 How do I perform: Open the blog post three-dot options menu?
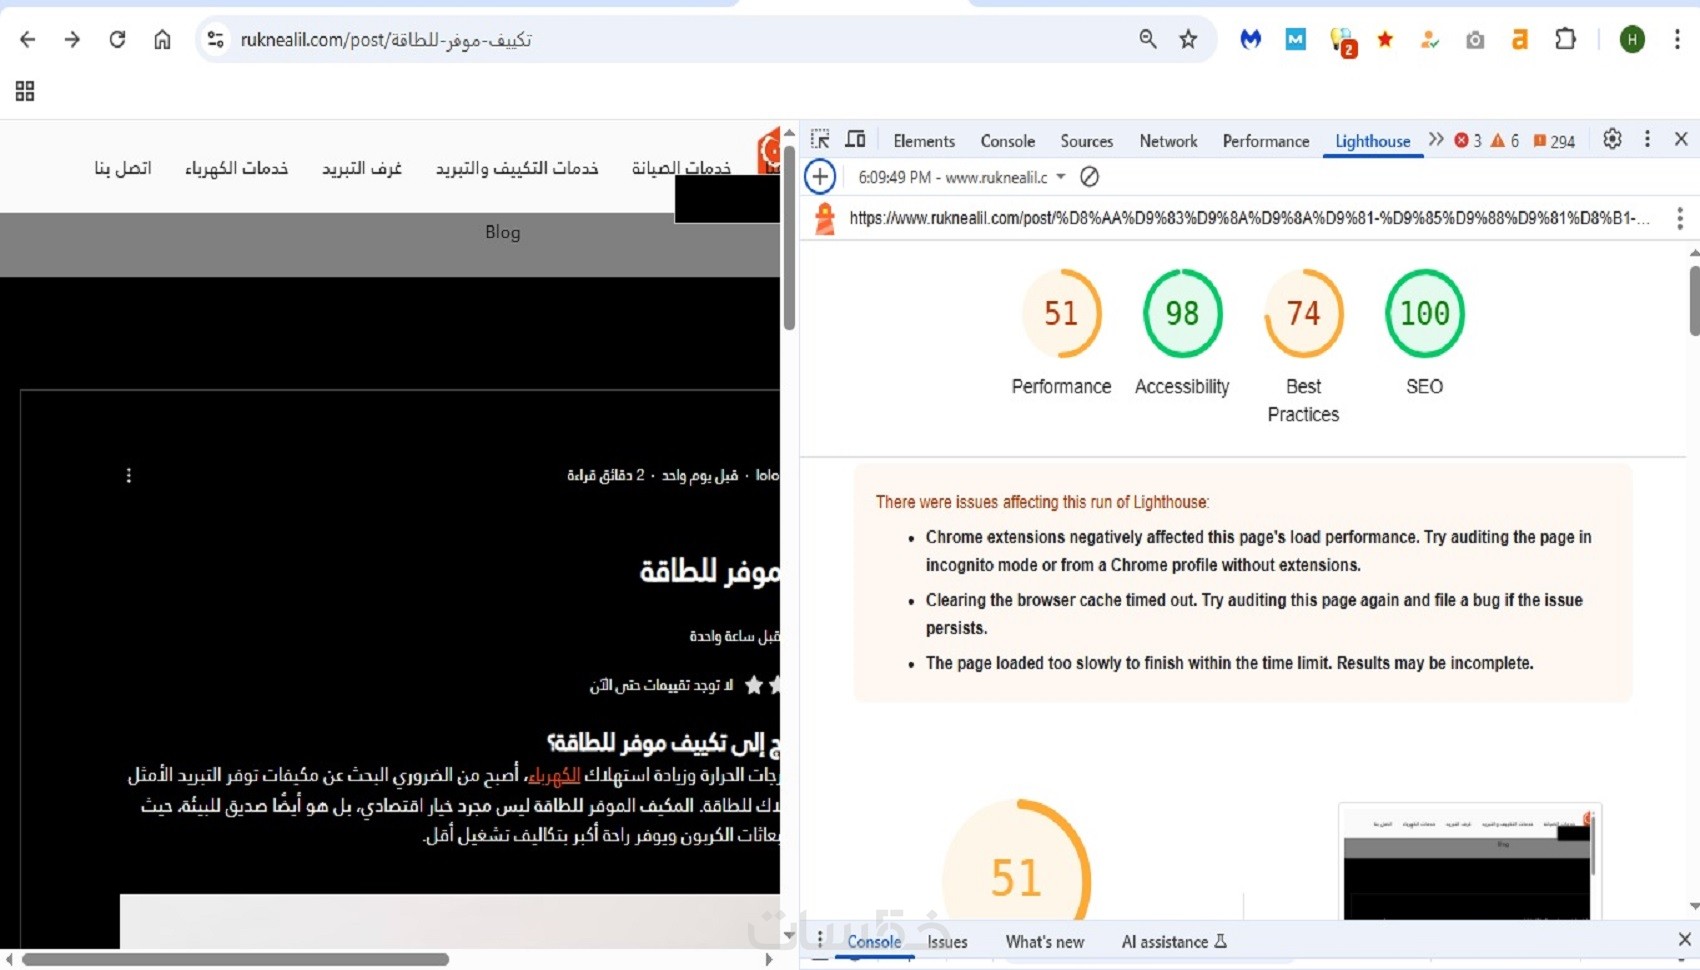(x=129, y=475)
